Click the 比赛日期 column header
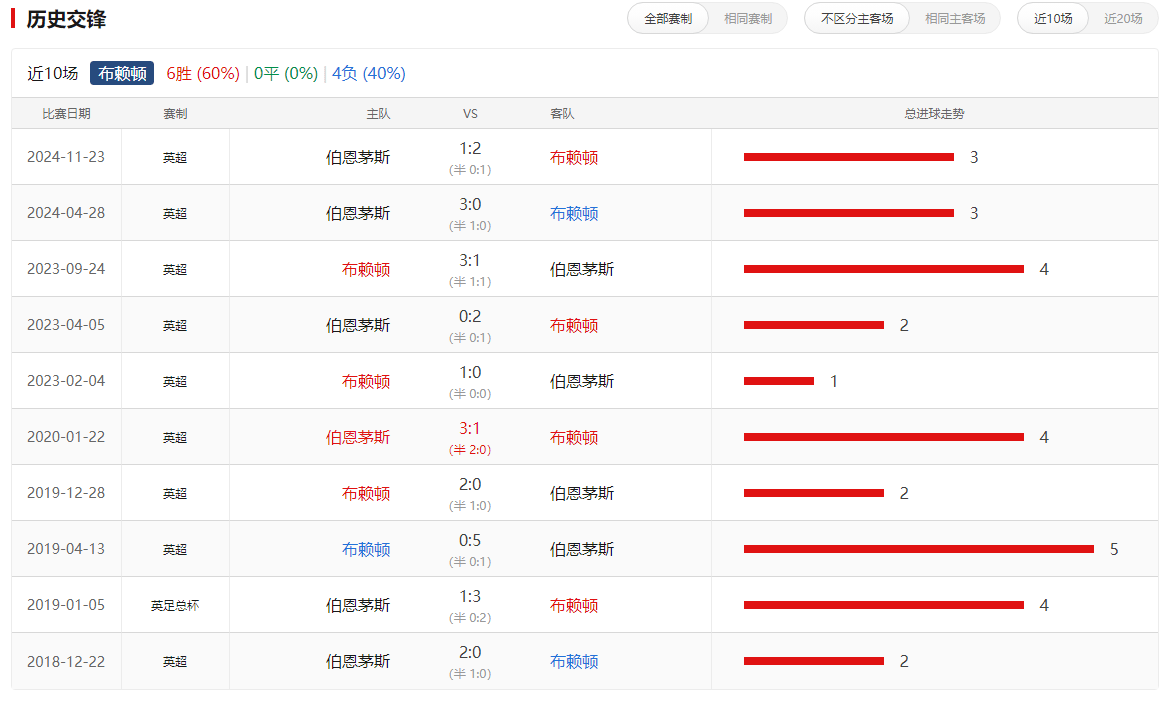1166x711 pixels. pyautogui.click(x=66, y=114)
